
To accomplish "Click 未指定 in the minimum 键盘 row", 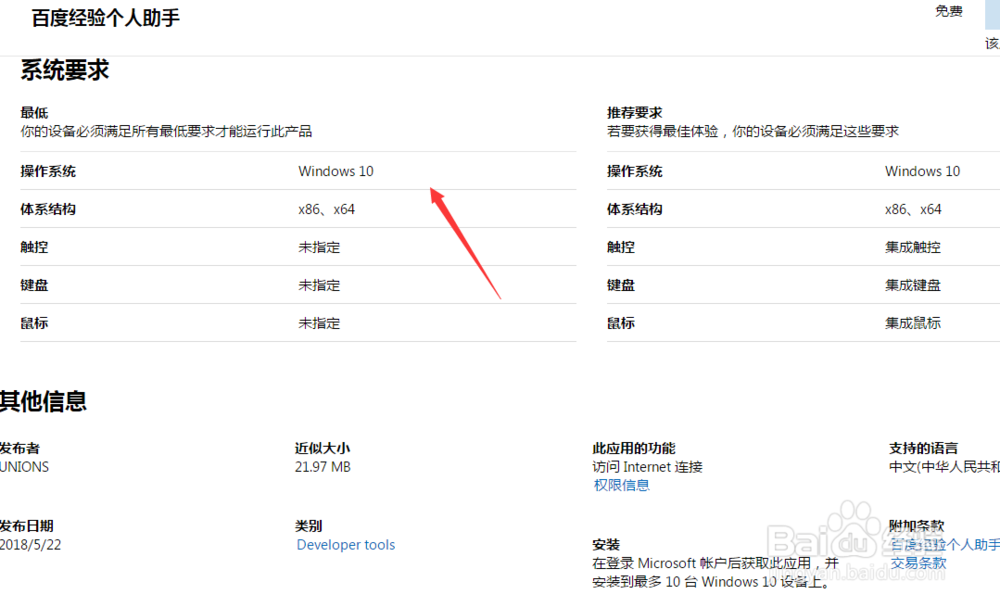I will pyautogui.click(x=319, y=285).
